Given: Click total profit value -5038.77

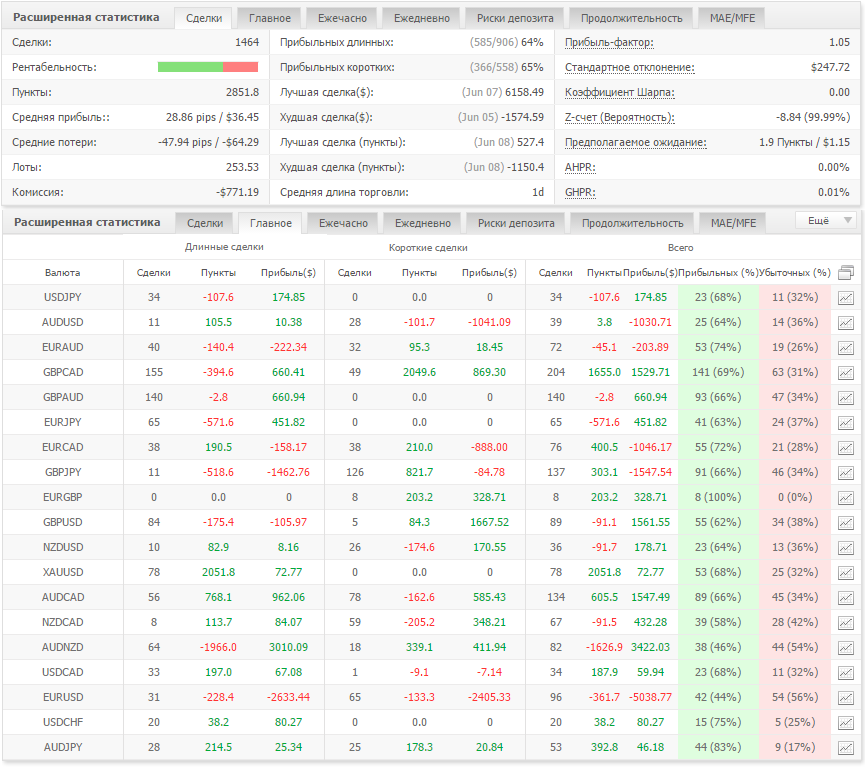Looking at the screenshot, I should click(650, 697).
